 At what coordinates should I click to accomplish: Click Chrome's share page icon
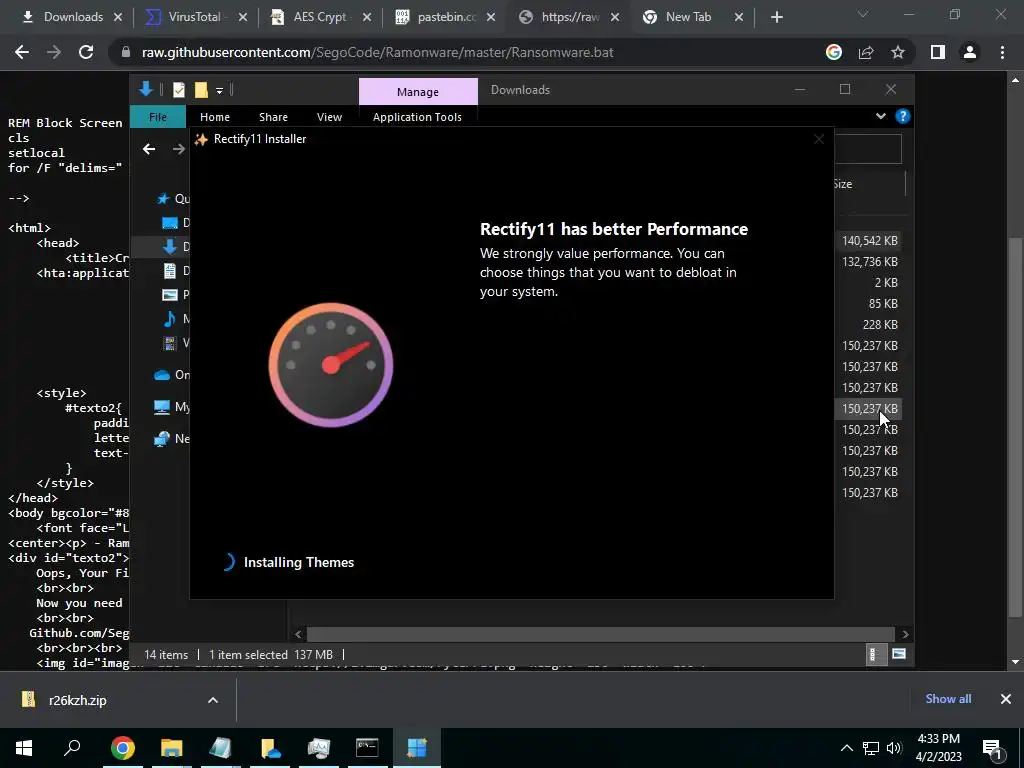[866, 52]
